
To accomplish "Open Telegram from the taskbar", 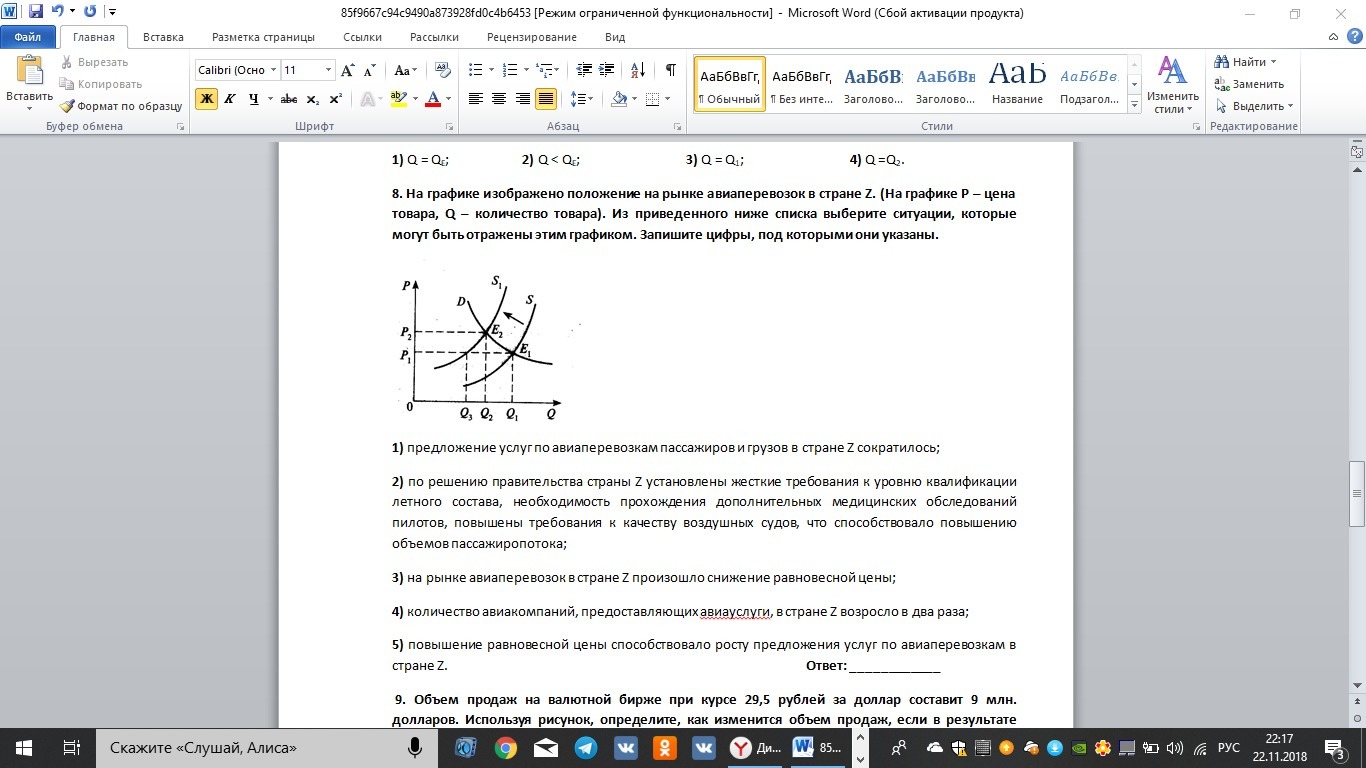I will tap(586, 747).
